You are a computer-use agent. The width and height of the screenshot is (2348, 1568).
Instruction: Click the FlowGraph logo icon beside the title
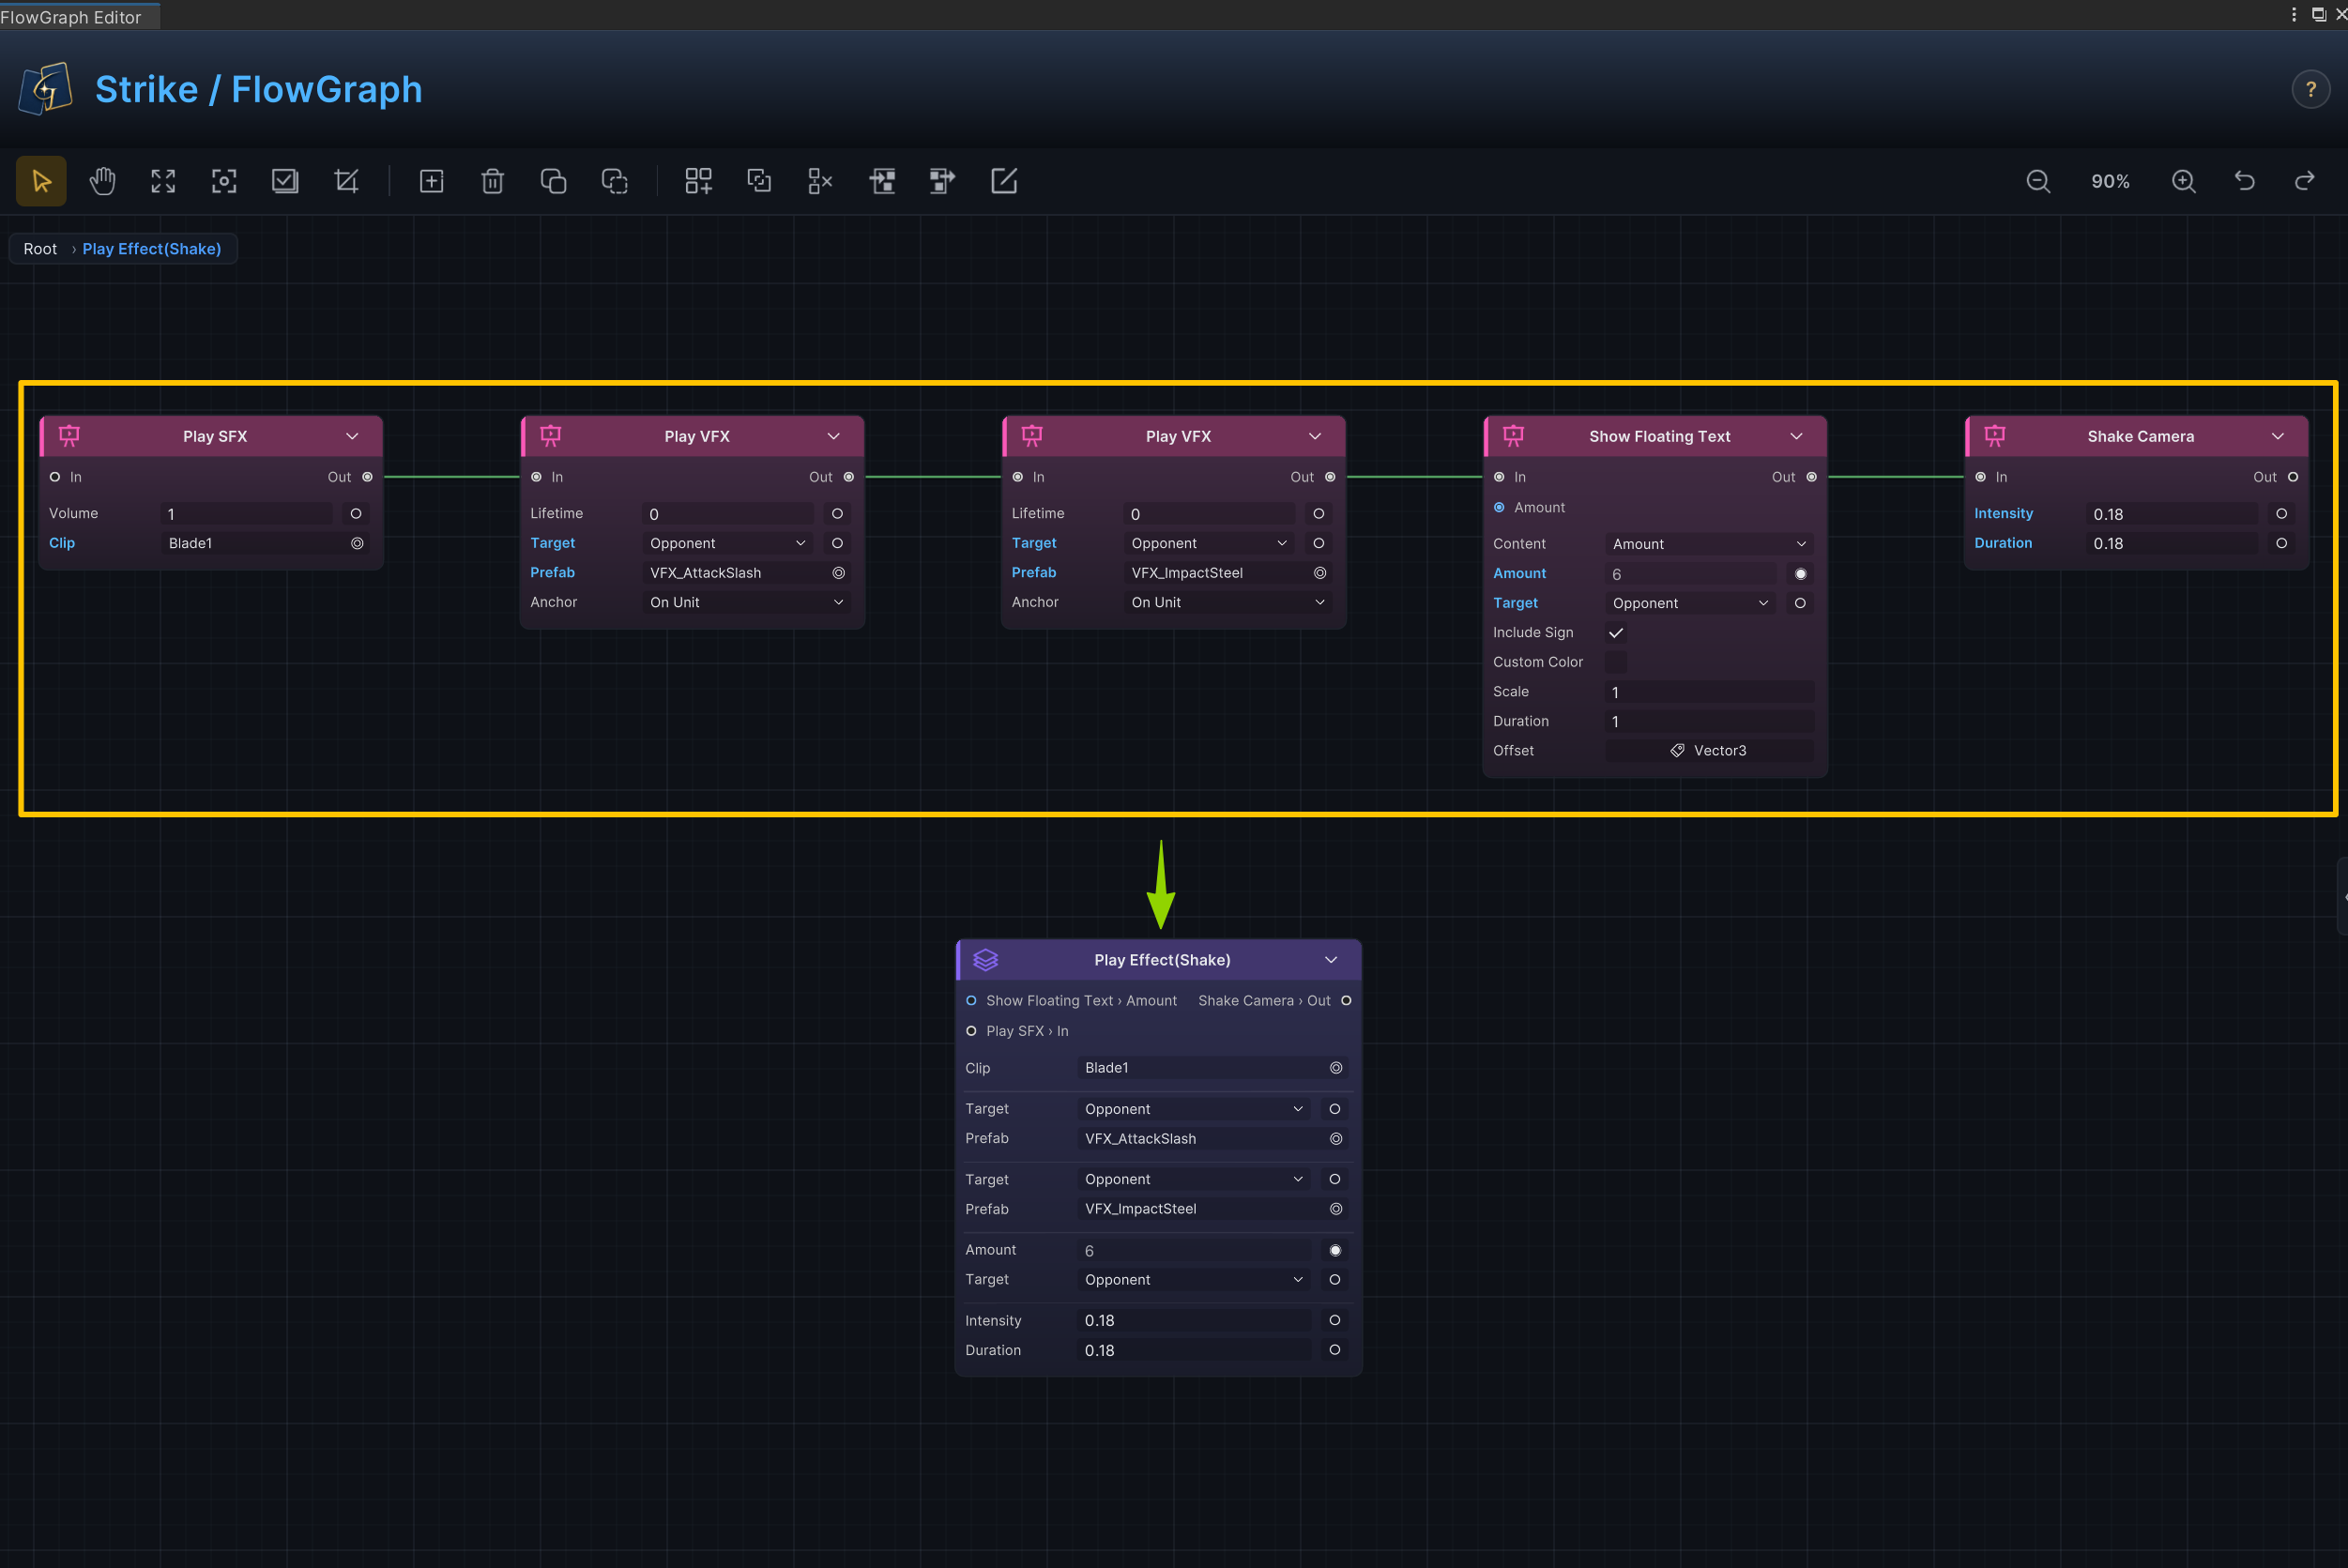click(45, 89)
